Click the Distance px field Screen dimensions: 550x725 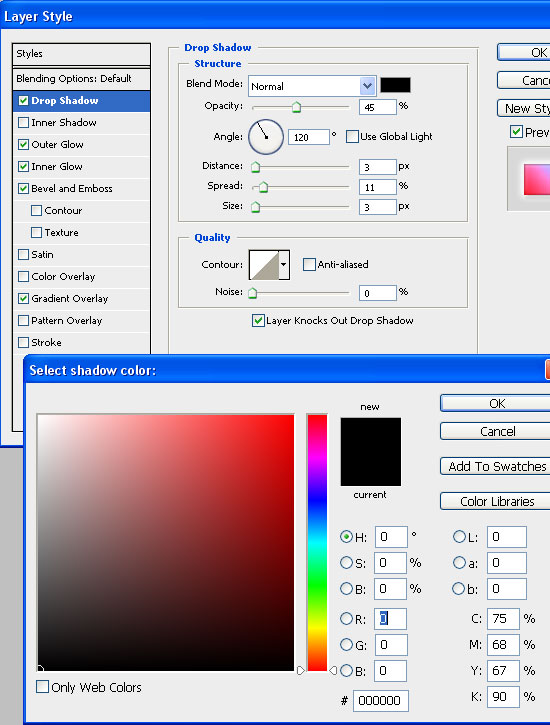pos(378,167)
